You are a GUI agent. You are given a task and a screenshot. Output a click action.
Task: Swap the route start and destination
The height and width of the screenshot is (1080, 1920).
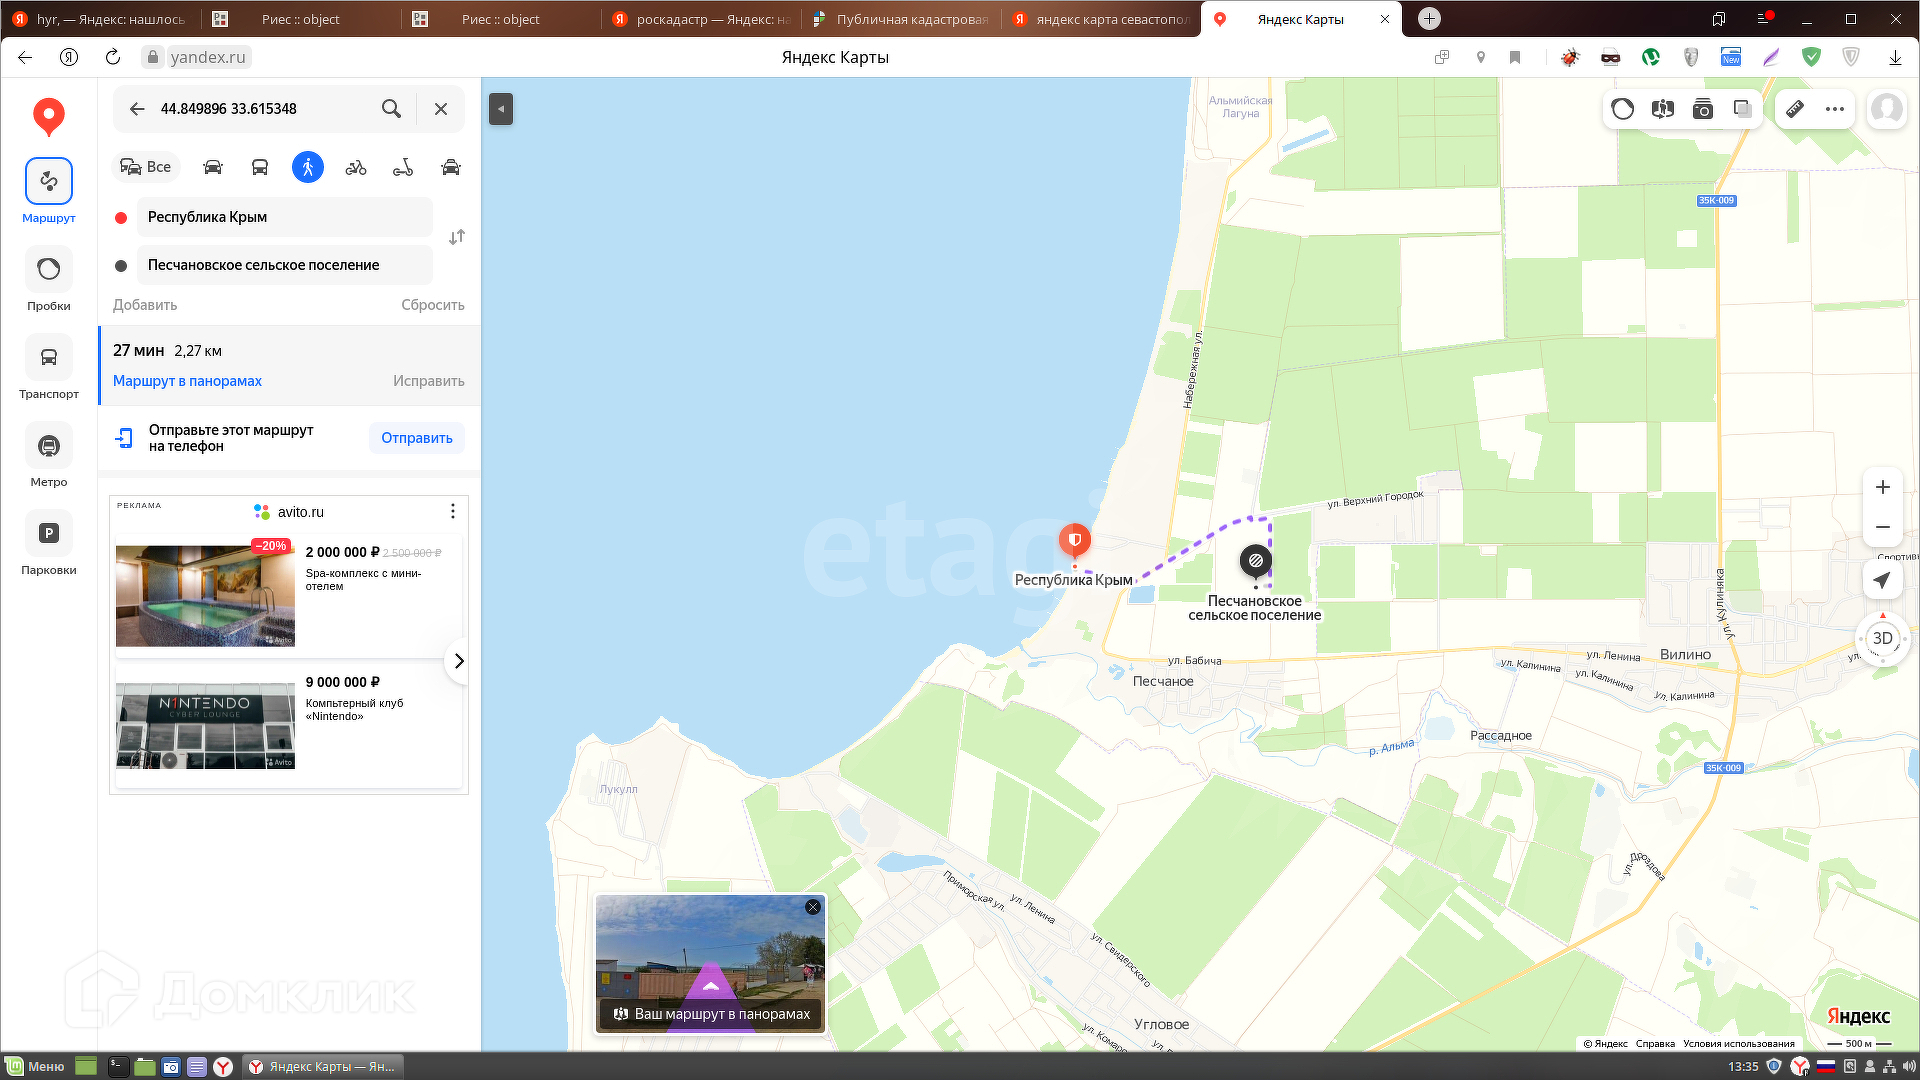457,237
